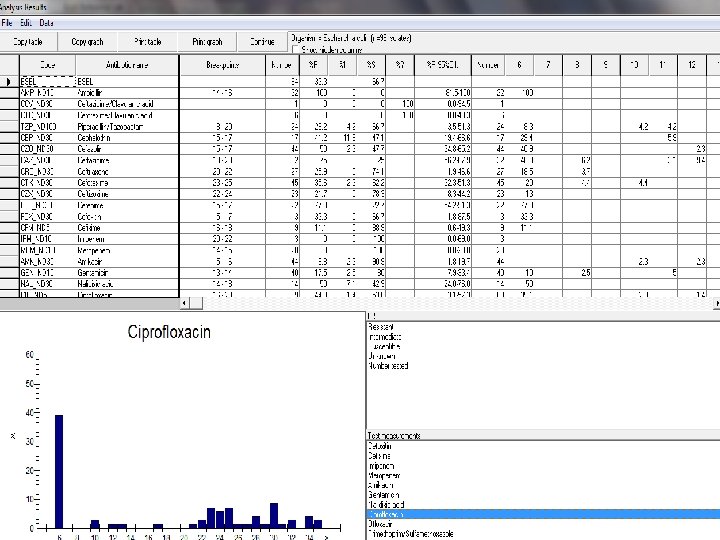Select the Piperacillin/Tazobactam table row

360,127
